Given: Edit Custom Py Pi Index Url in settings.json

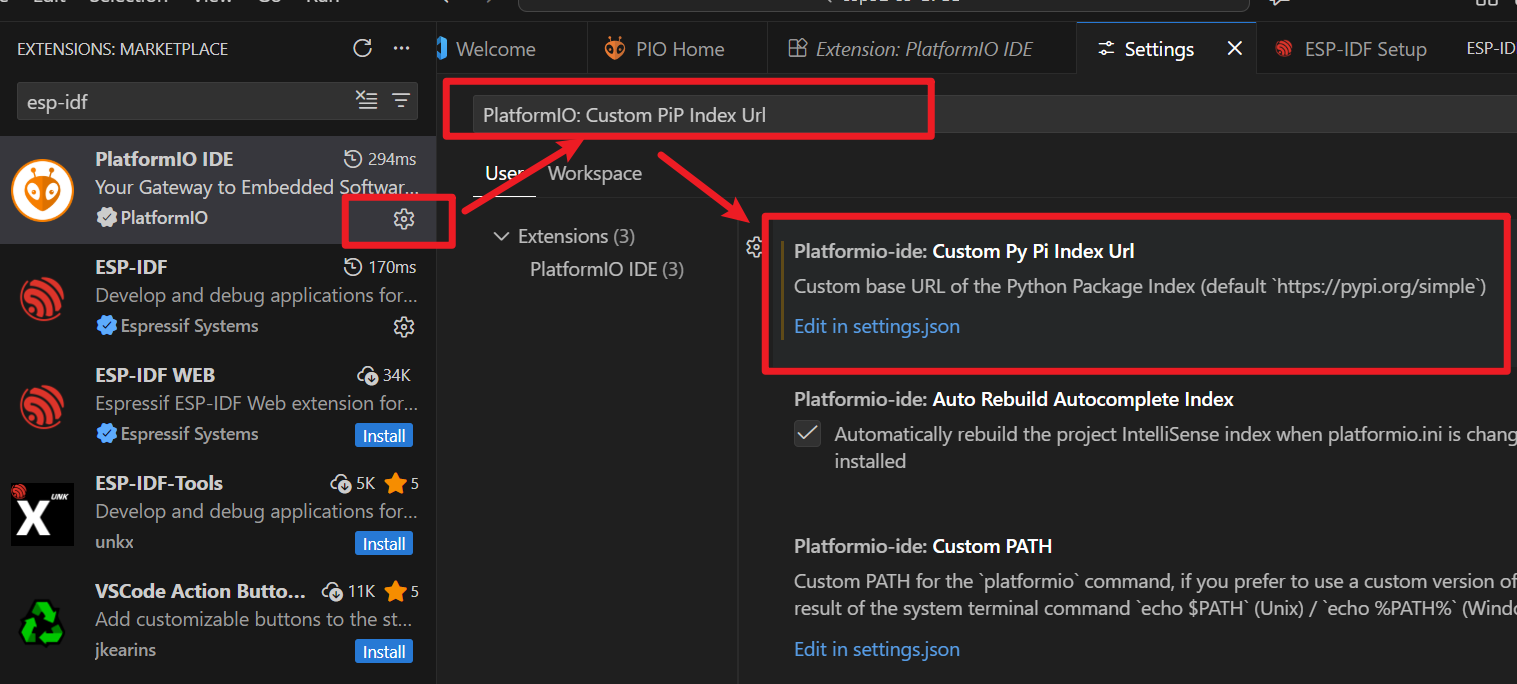Looking at the screenshot, I should click(876, 326).
